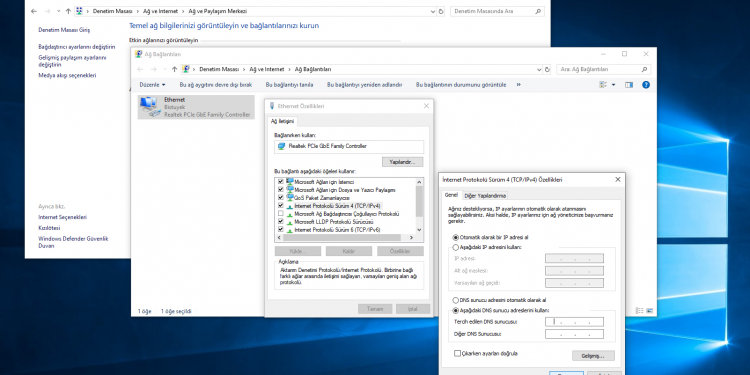Open view options dropdown arrow next to view icon
The image size is (750, 375).
click(x=614, y=85)
